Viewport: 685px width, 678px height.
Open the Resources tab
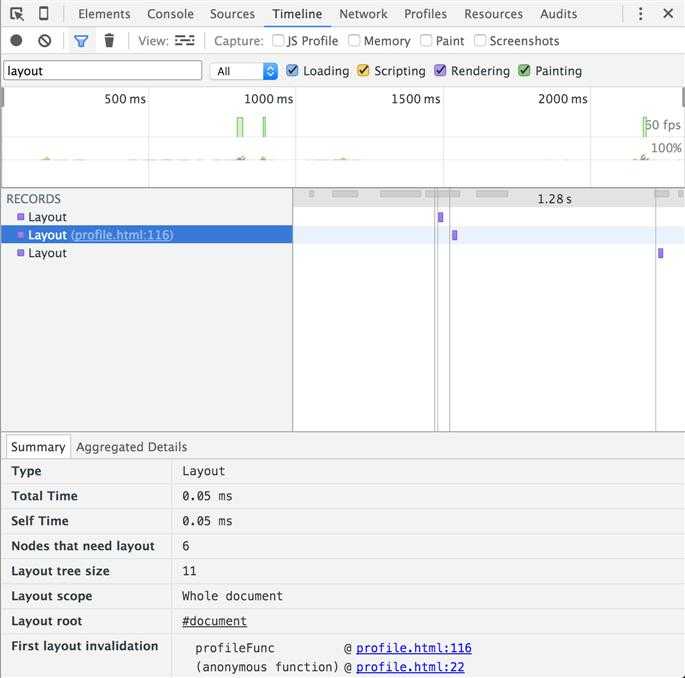click(x=494, y=14)
